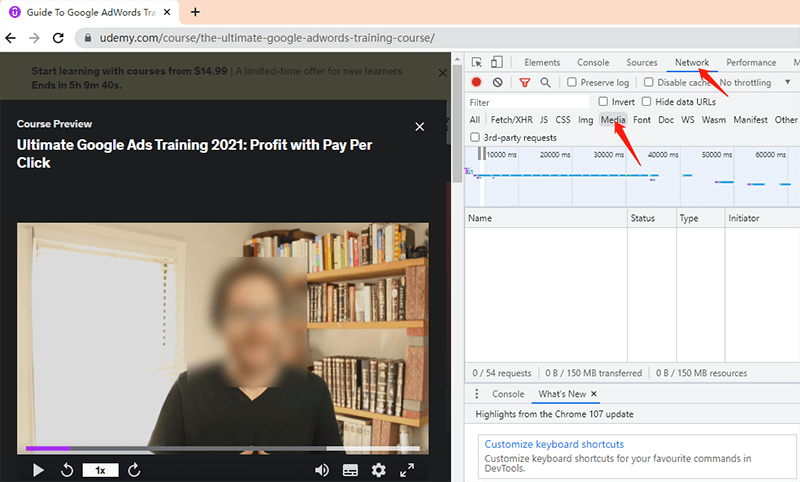Viewport: 800px width, 482px height.
Task: Close the Course Preview panel
Action: [419, 126]
